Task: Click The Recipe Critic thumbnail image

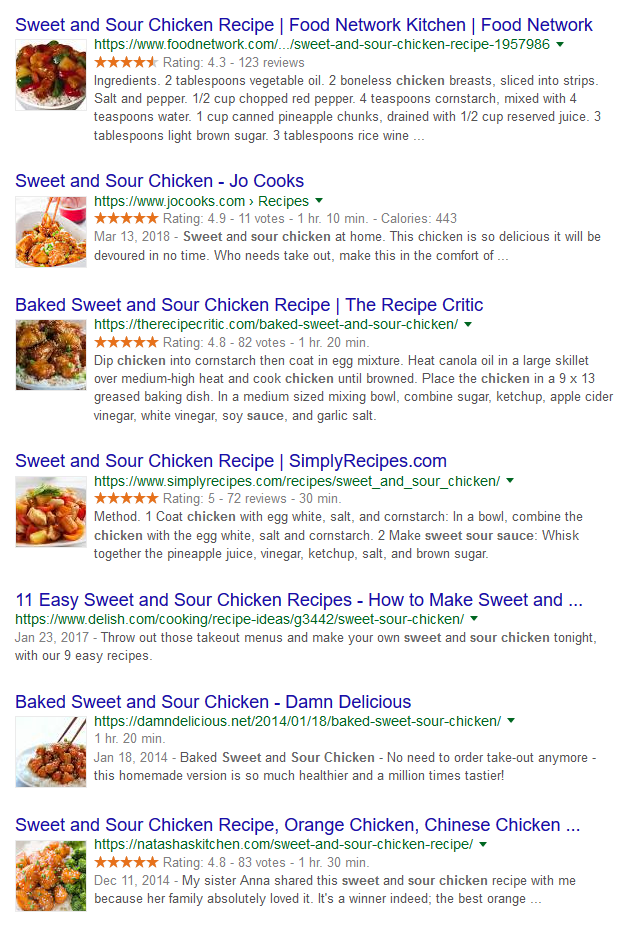Action: (50, 355)
